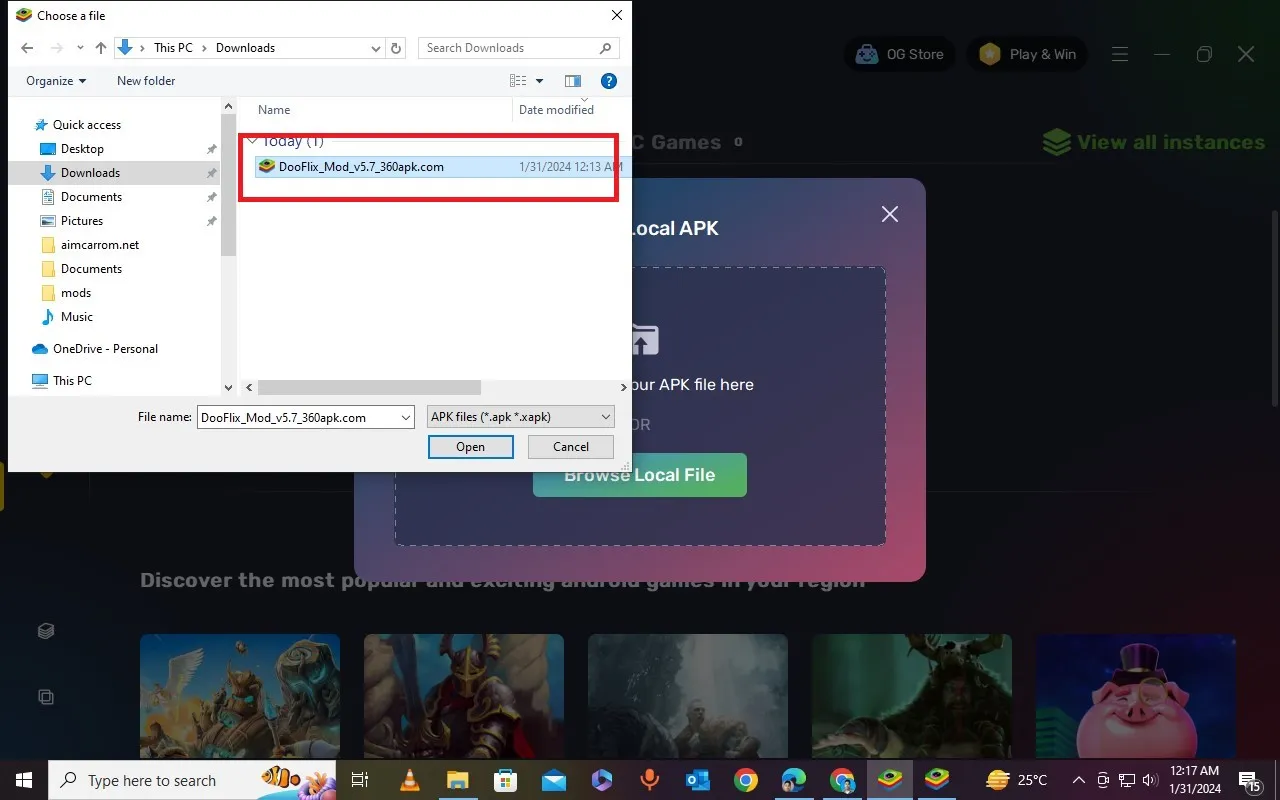The width and height of the screenshot is (1280, 800).
Task: Change the file view layout icon
Action: [x=518, y=81]
